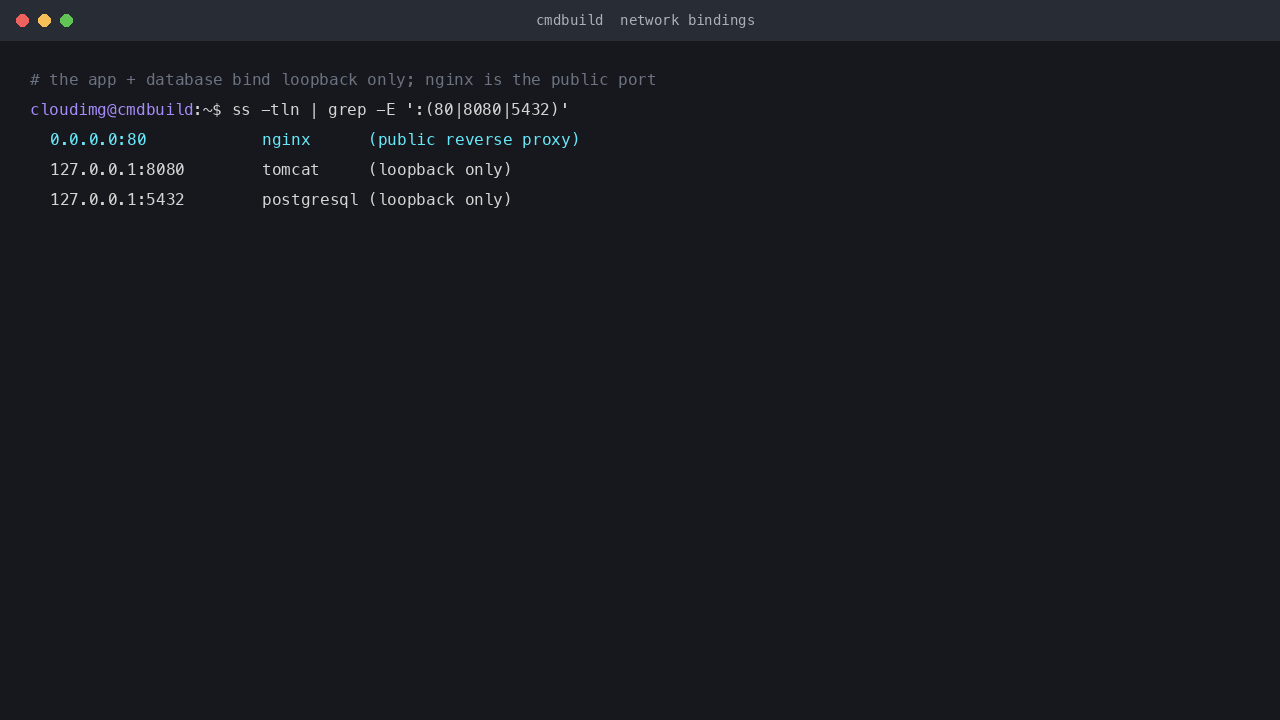
Task: Click the grep pattern ':(80|8080|5432)'
Action: tap(487, 110)
